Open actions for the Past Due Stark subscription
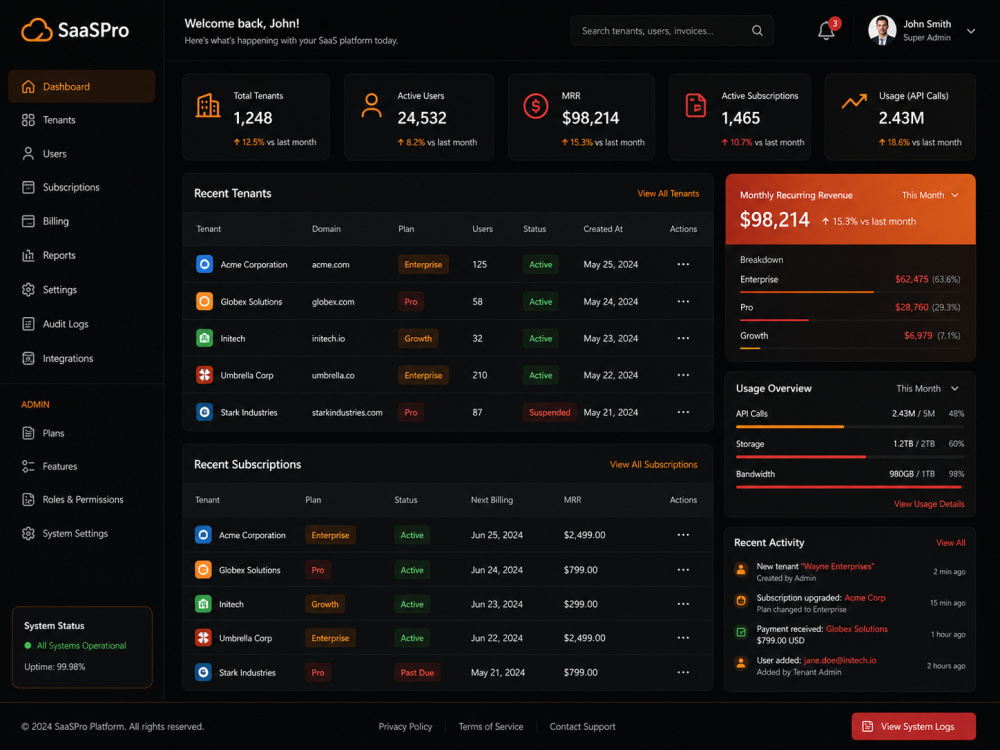 (683, 672)
